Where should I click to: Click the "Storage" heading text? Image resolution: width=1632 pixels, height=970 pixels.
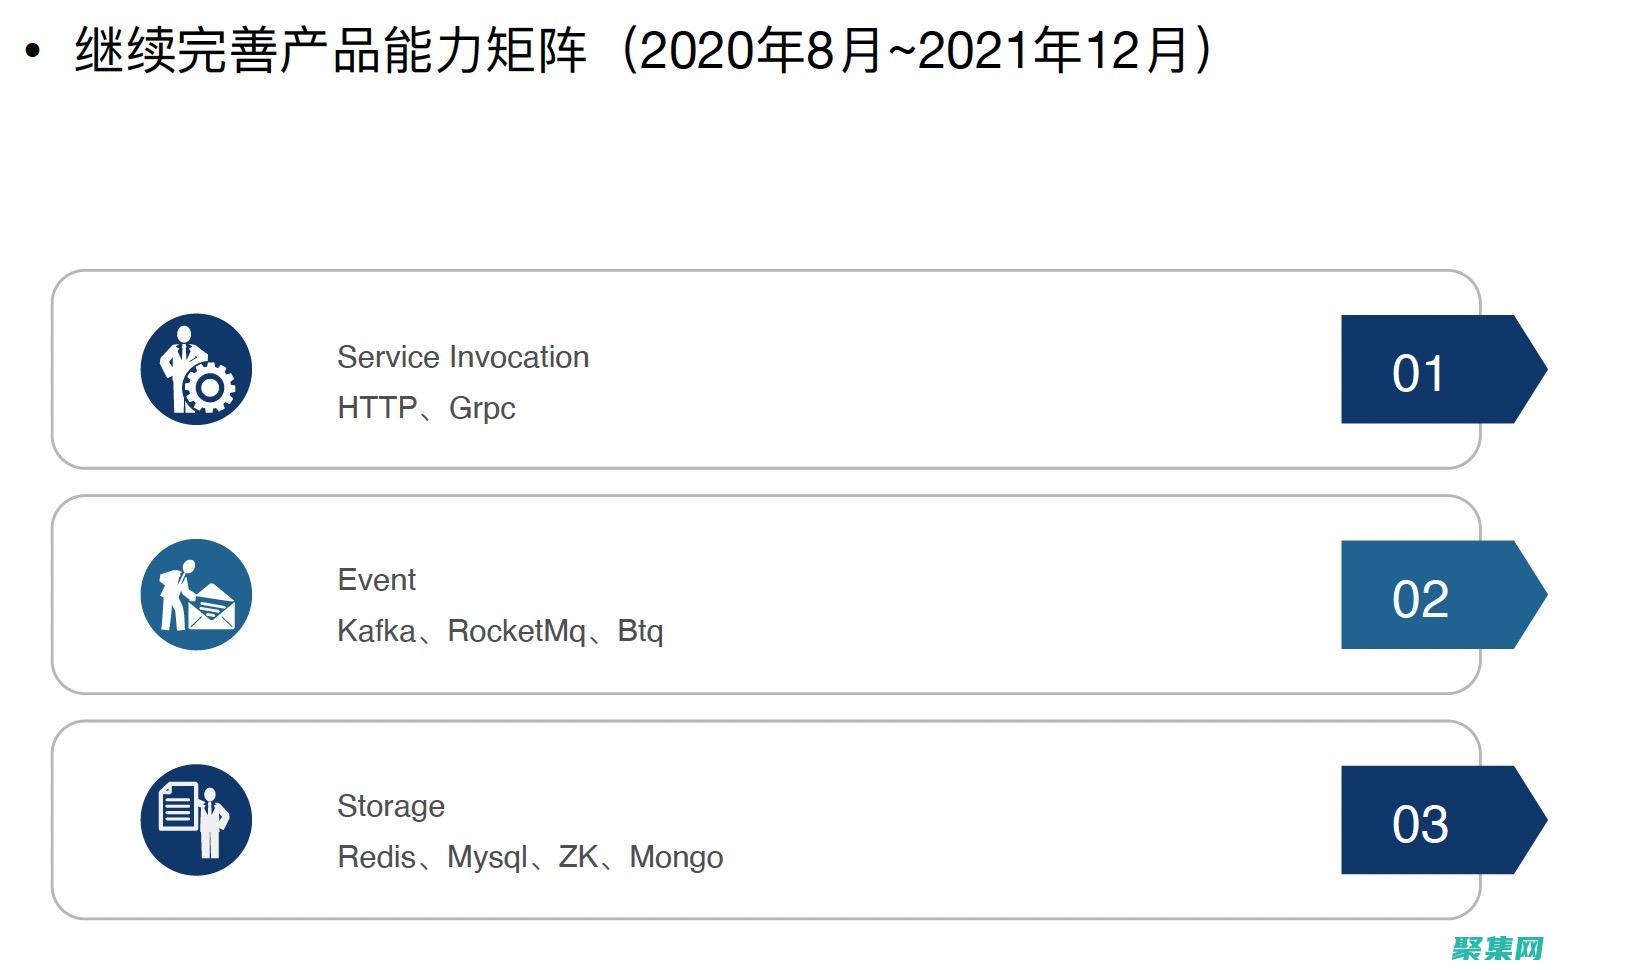391,806
